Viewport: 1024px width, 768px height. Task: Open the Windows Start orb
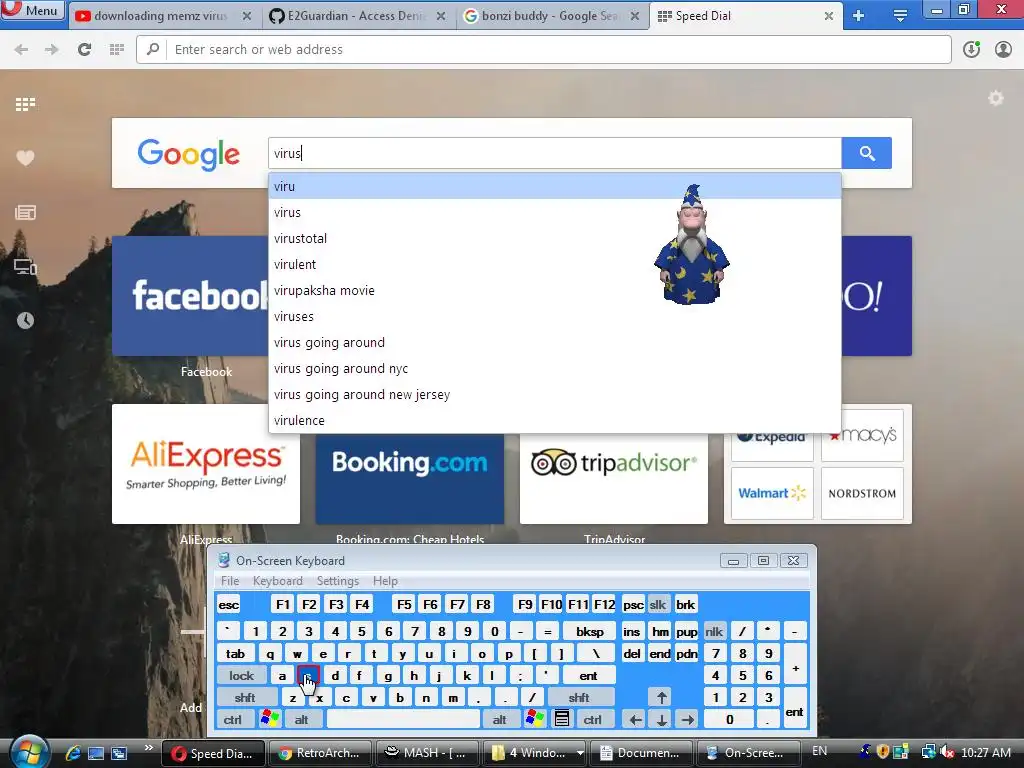coord(27,752)
